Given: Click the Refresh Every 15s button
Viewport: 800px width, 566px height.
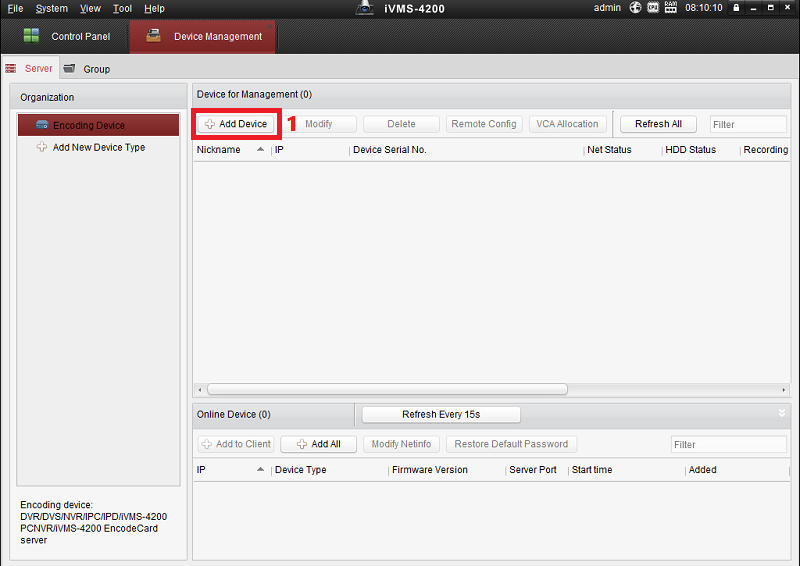Looking at the screenshot, I should tap(441, 414).
